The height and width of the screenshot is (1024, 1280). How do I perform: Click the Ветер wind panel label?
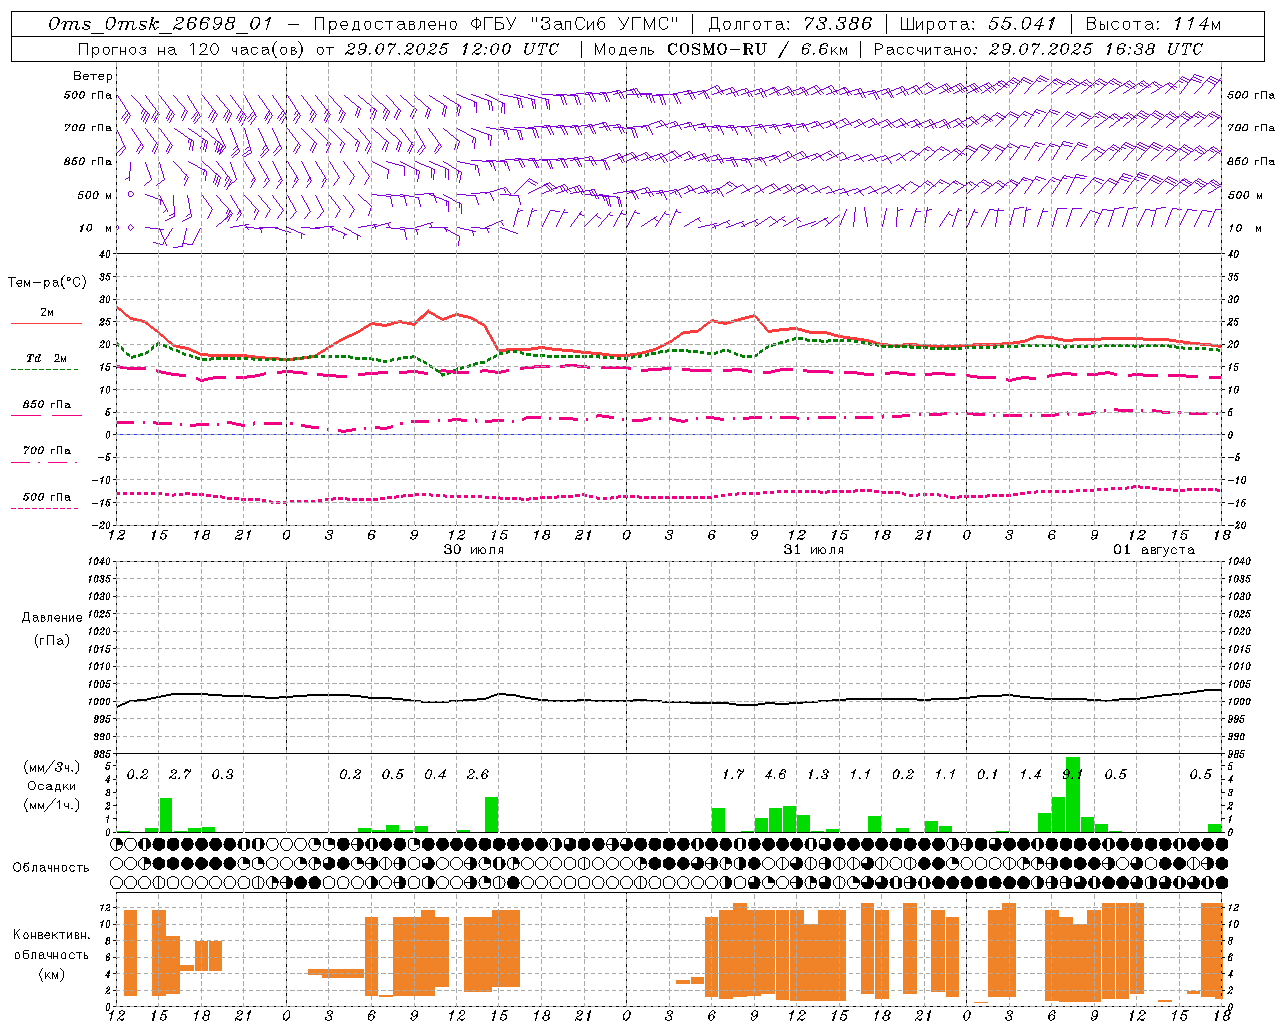click(x=93, y=76)
